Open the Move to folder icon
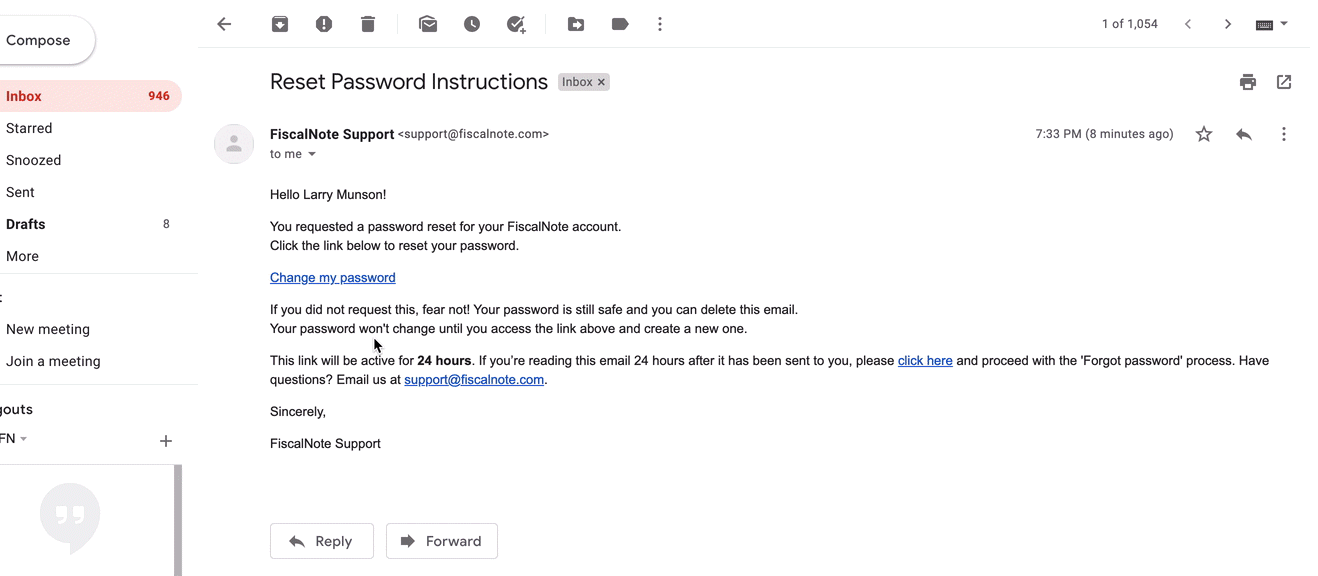1318x576 pixels. tap(576, 24)
